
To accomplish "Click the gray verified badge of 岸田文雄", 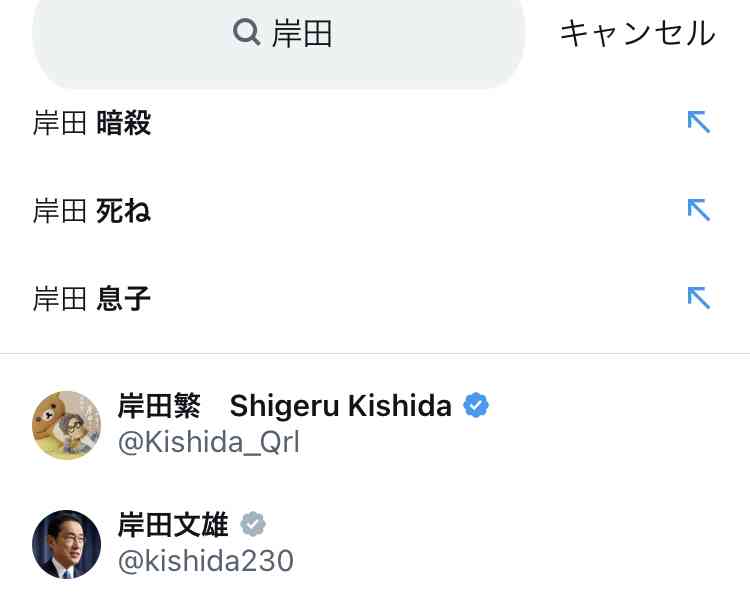I will [x=253, y=524].
